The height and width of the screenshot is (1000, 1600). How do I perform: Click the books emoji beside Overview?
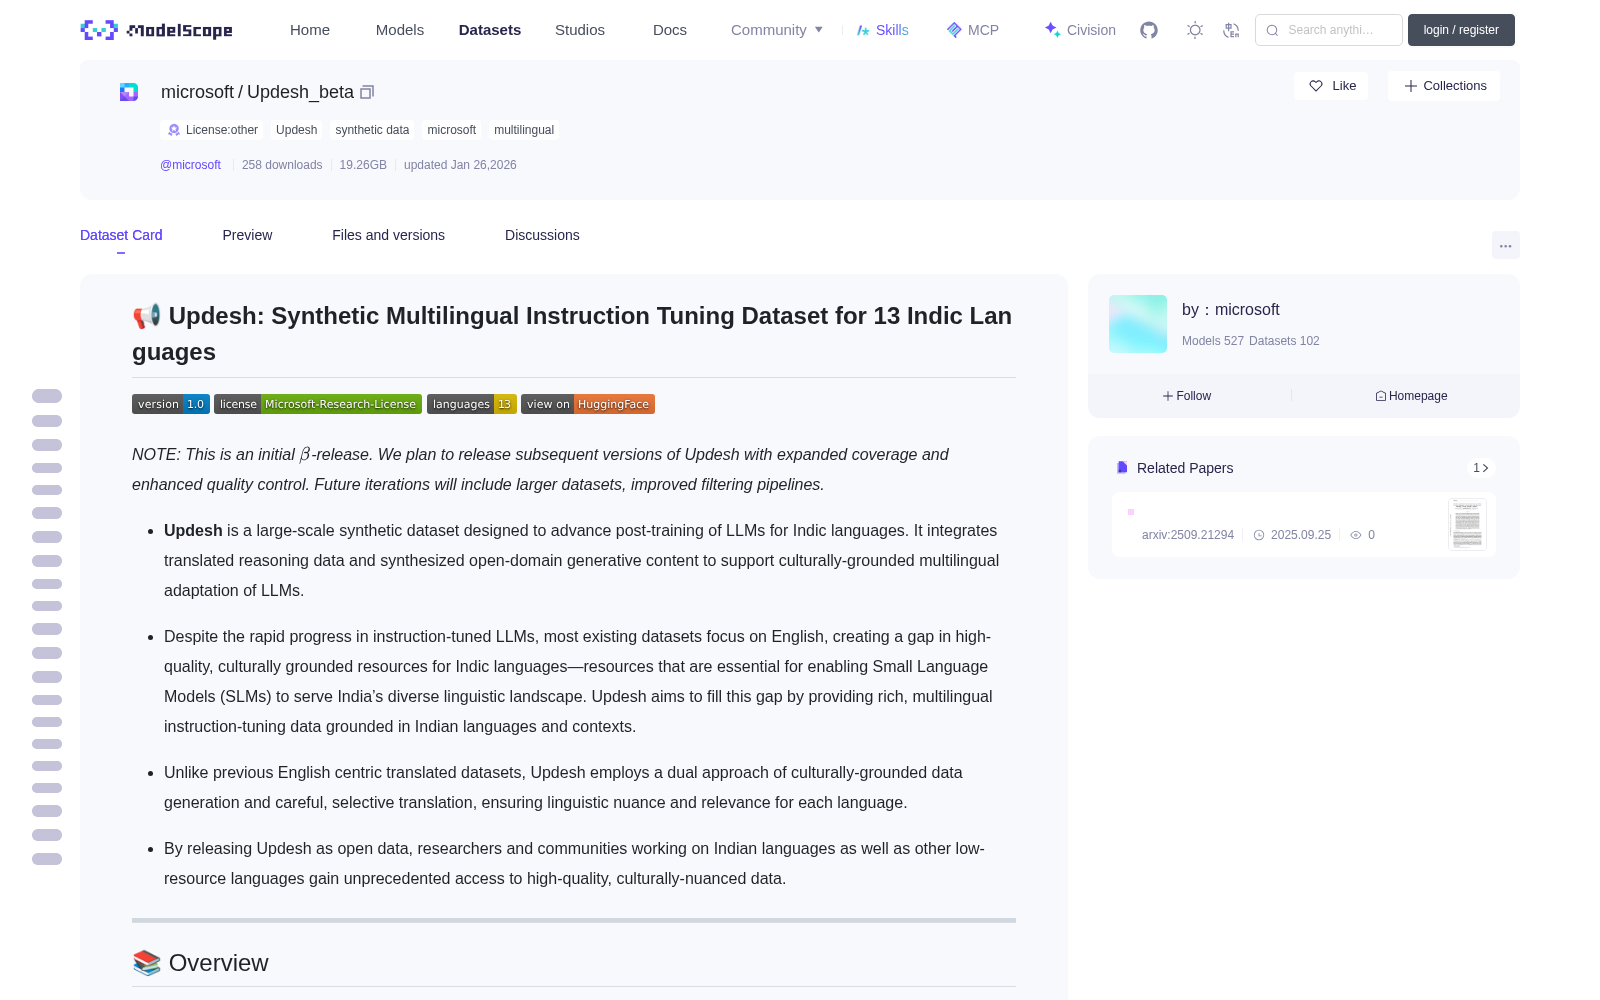pos(147,963)
